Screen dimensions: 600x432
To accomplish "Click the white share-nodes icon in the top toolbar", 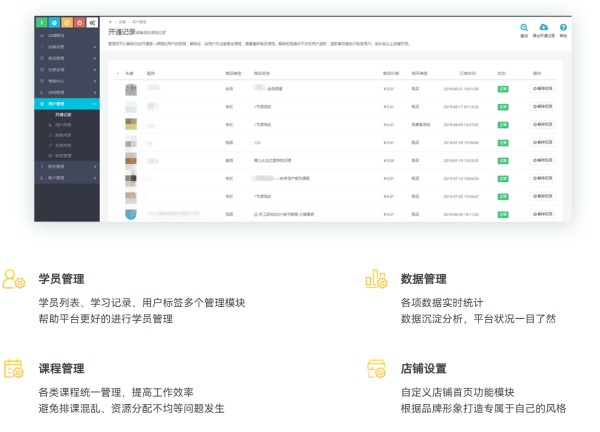I will 92,23.
